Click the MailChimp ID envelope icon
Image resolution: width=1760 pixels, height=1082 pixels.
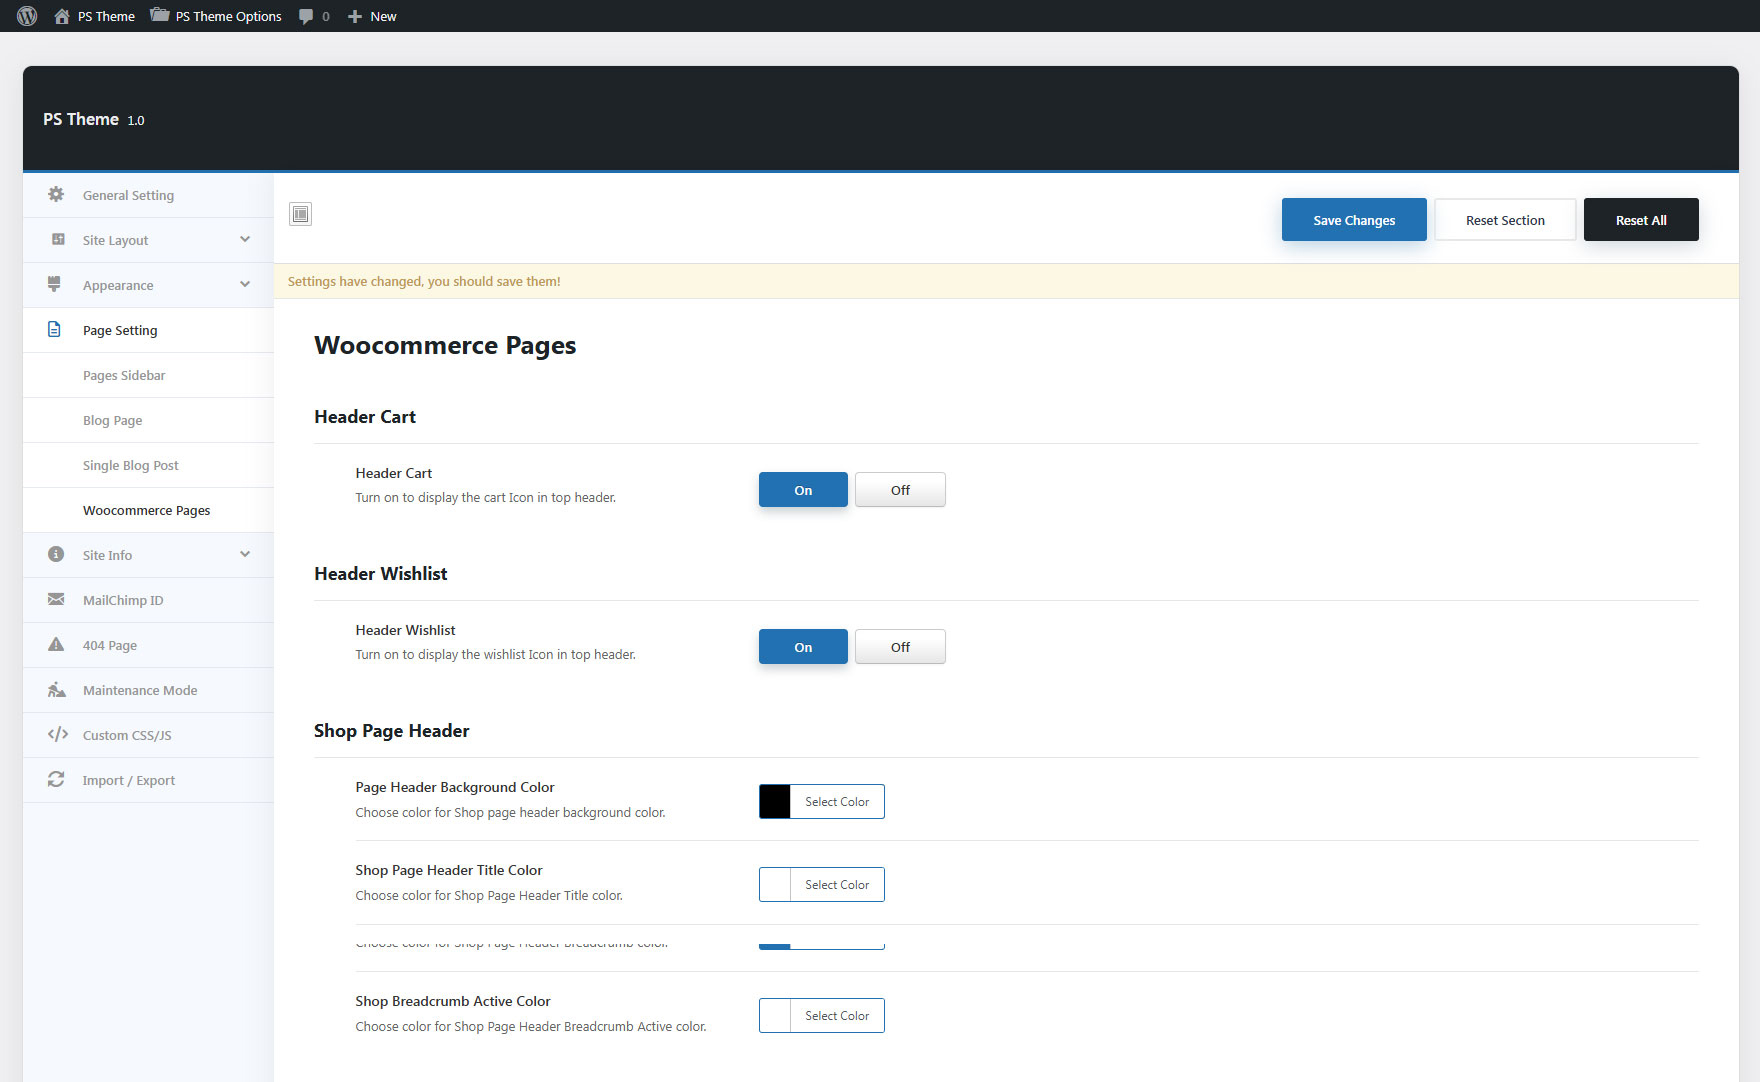click(56, 600)
